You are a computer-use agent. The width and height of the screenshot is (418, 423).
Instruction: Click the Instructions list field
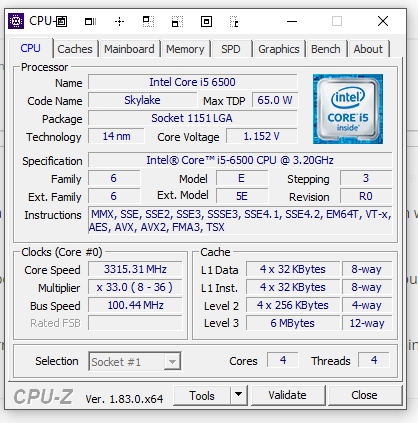pos(240,220)
